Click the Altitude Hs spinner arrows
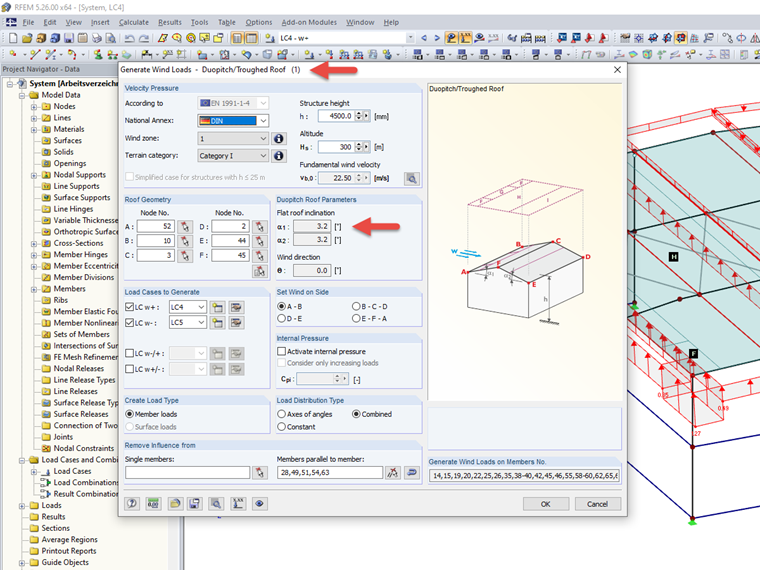Viewport: 760px width, 570px height. point(359,147)
